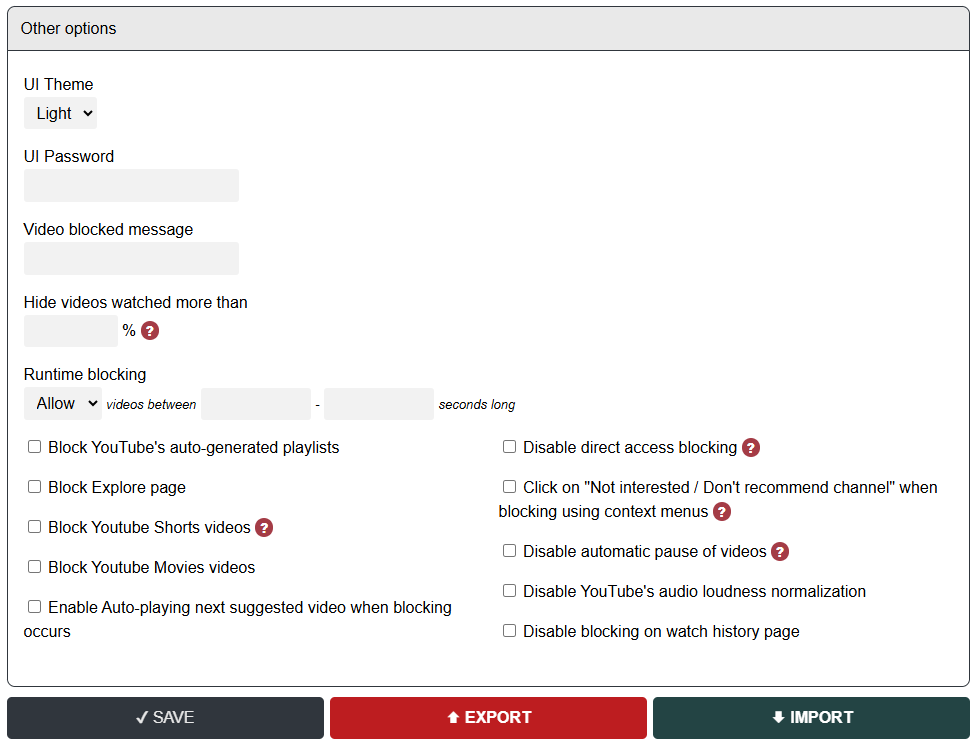
Task: Click the Video blocked message text field
Action: 131,258
